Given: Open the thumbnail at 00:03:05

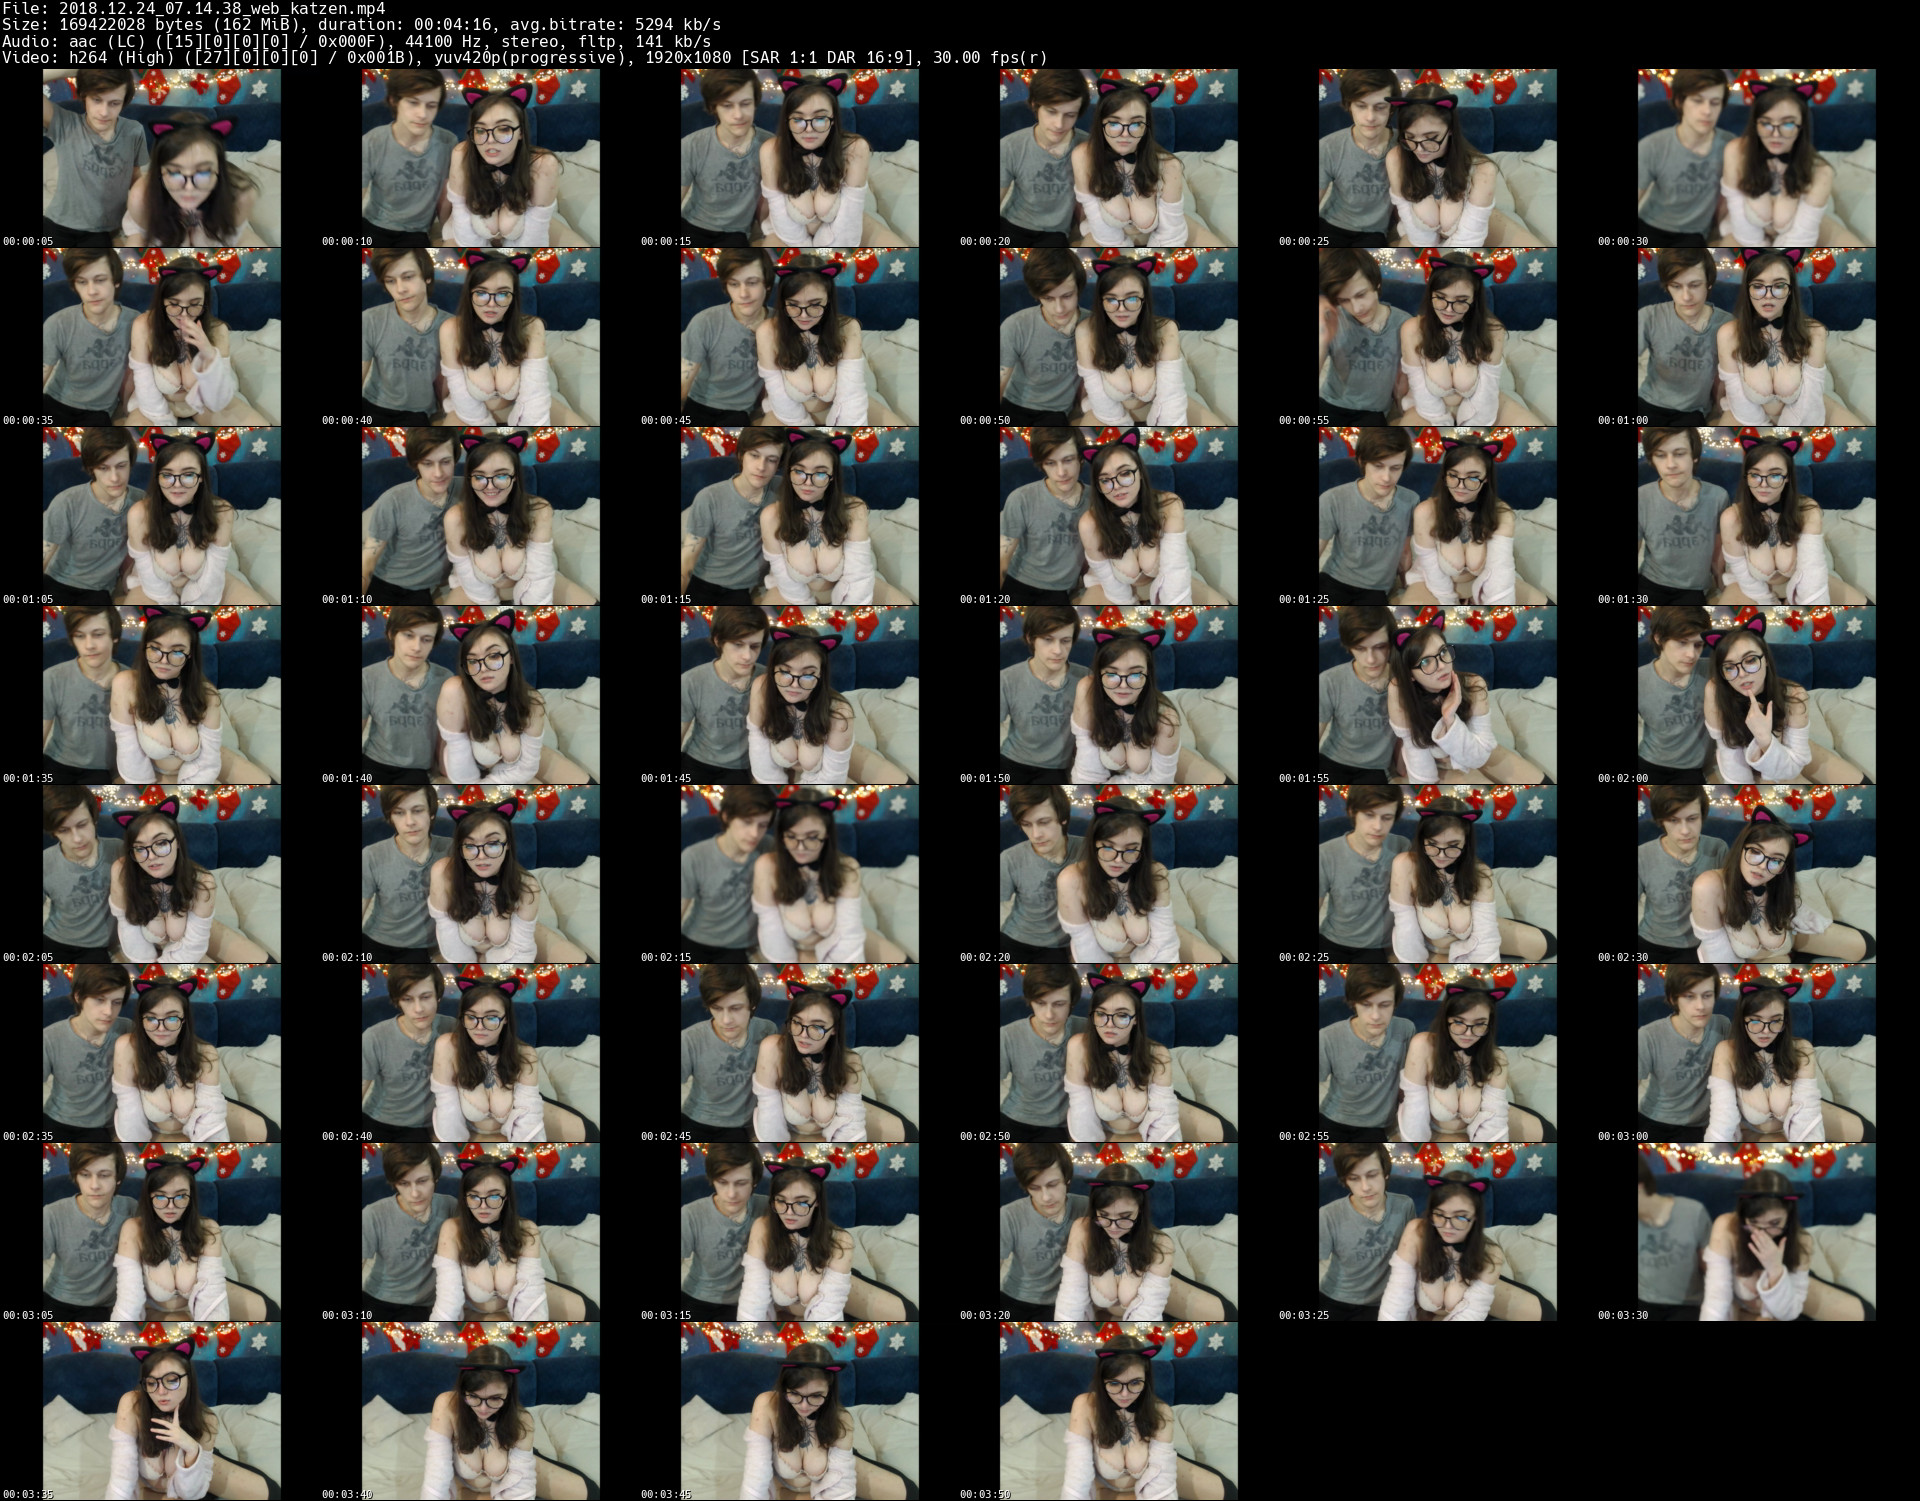Looking at the screenshot, I should pos(161,1232).
